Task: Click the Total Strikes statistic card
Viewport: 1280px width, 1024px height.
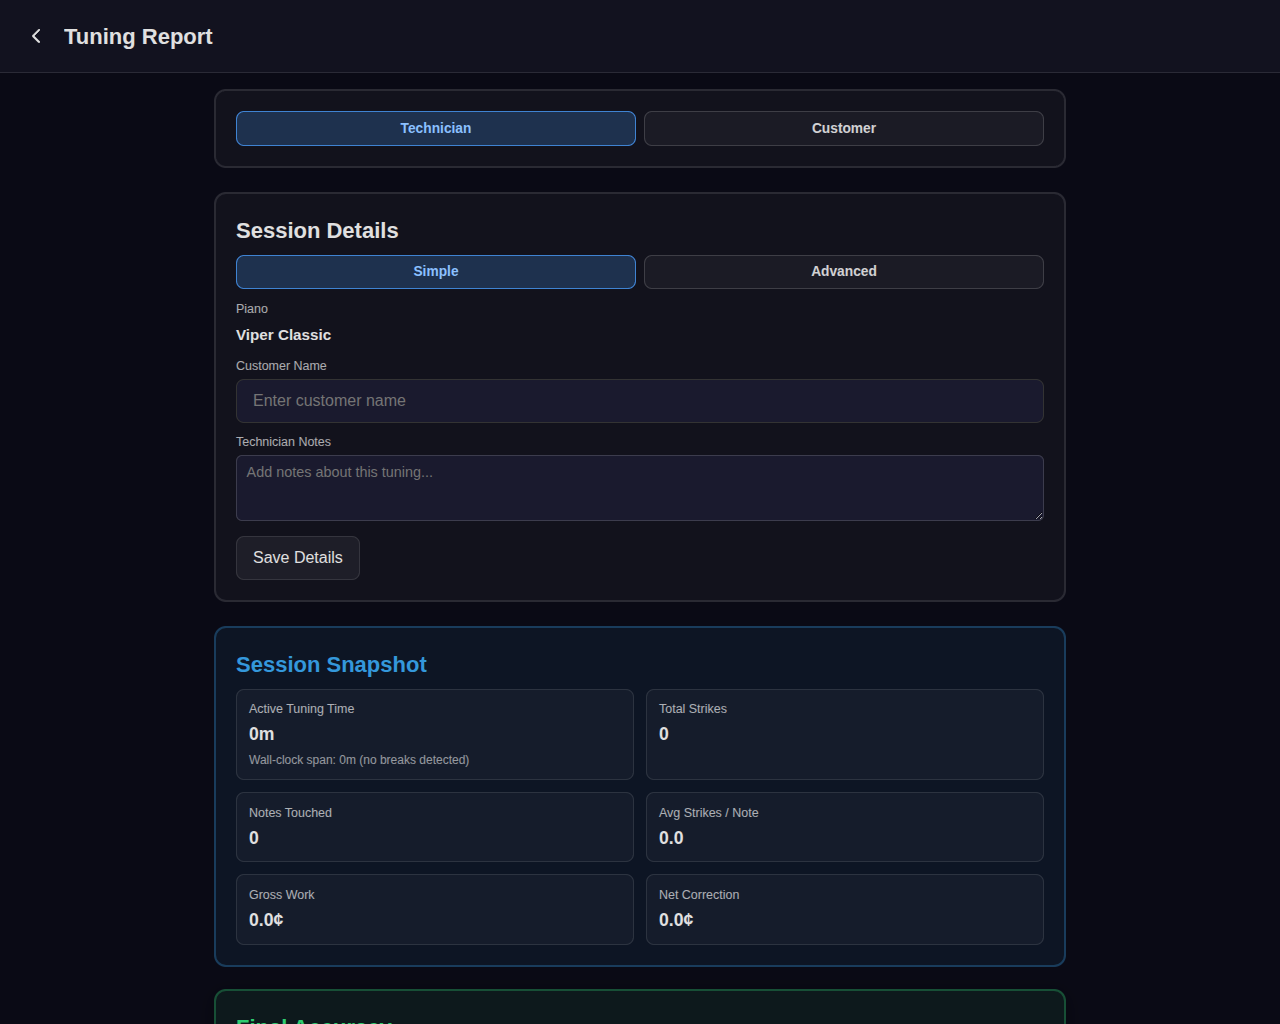Action: (844, 734)
